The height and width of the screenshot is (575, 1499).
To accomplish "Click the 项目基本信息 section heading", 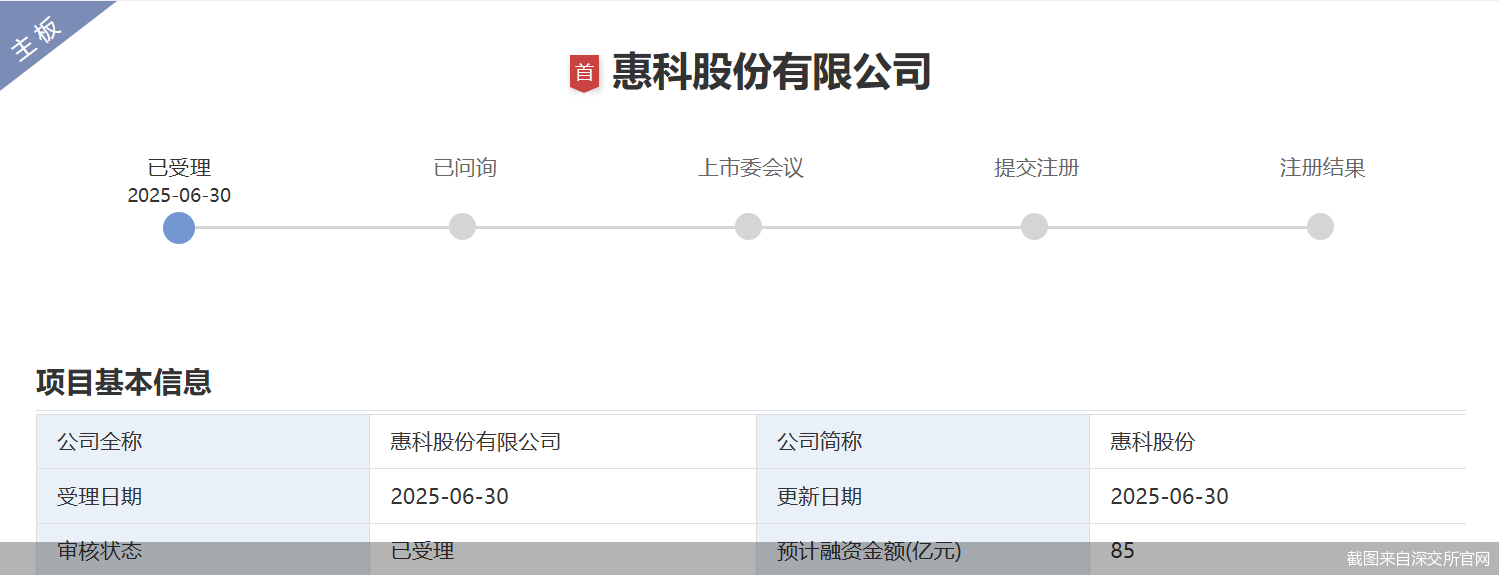I will [124, 382].
